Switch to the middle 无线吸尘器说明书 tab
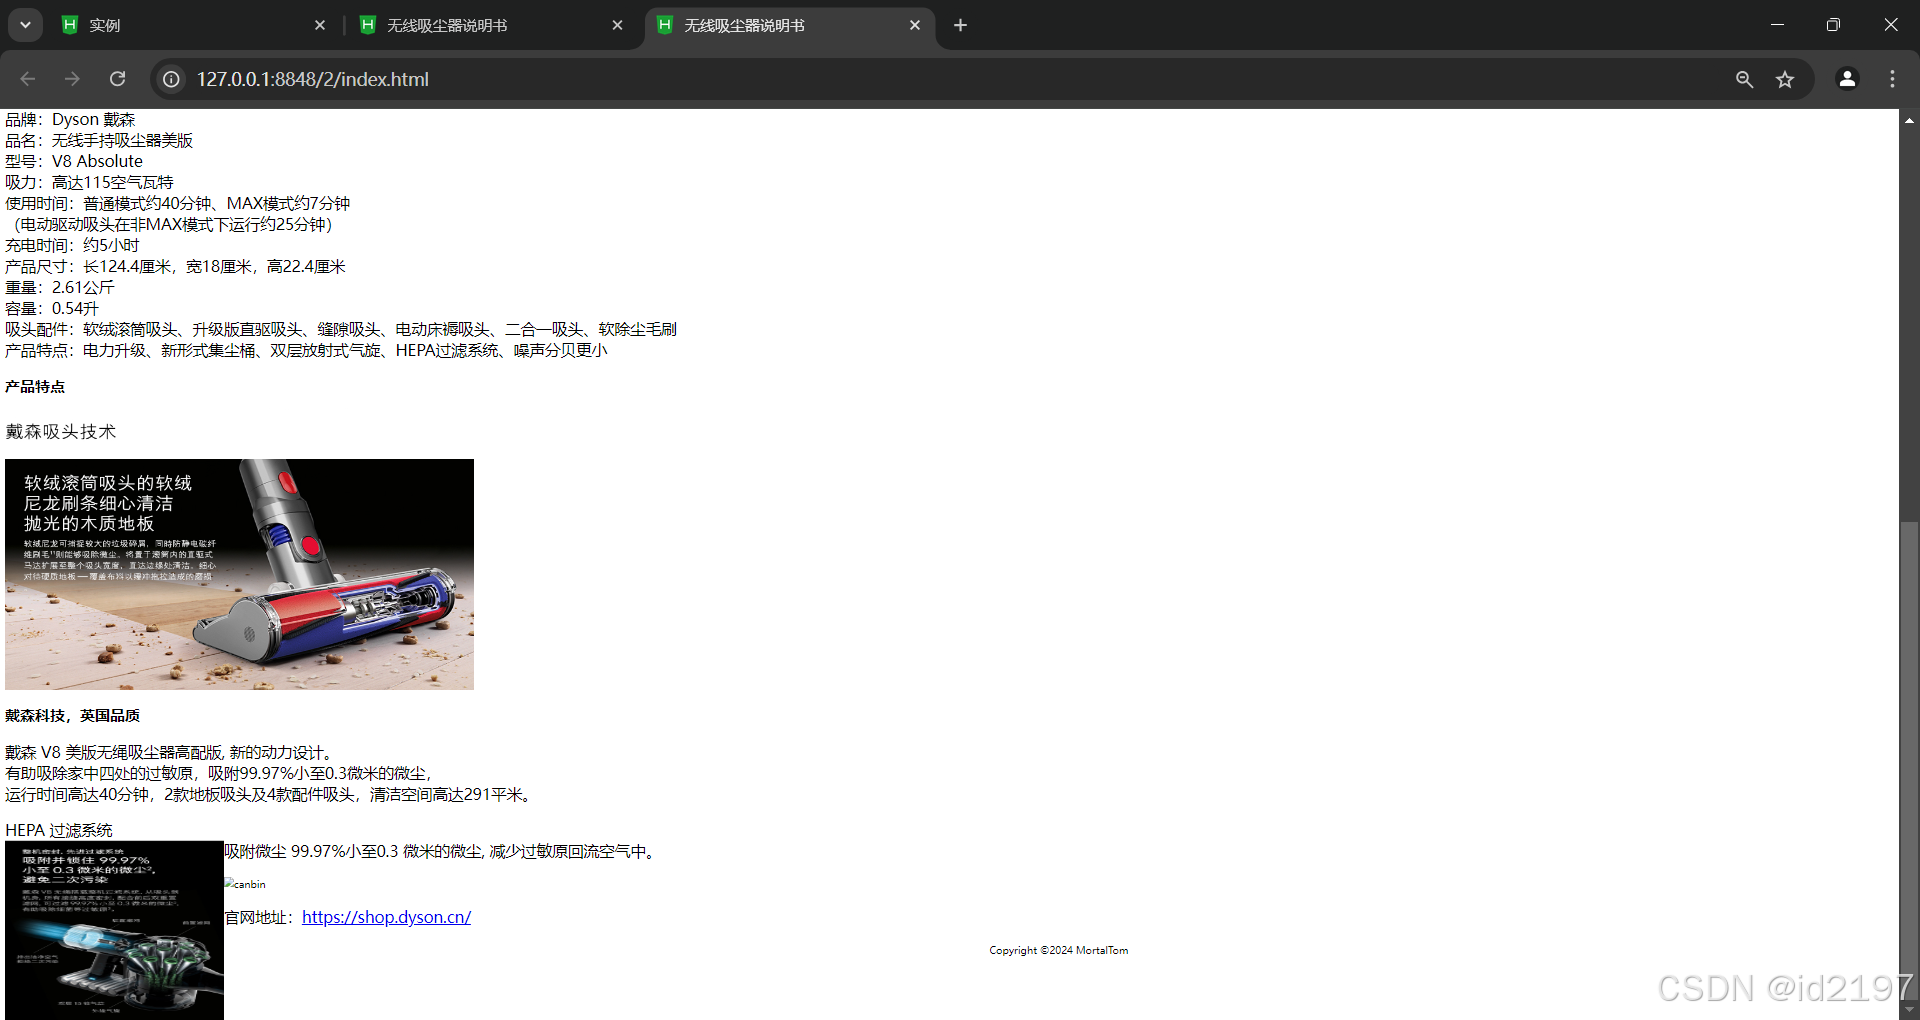 tap(490, 25)
